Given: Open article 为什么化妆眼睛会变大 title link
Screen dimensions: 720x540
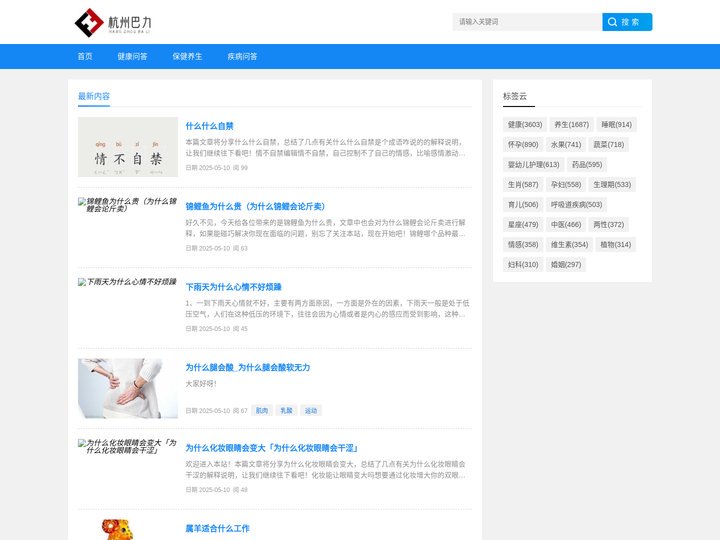Looking at the screenshot, I should coord(272,448).
